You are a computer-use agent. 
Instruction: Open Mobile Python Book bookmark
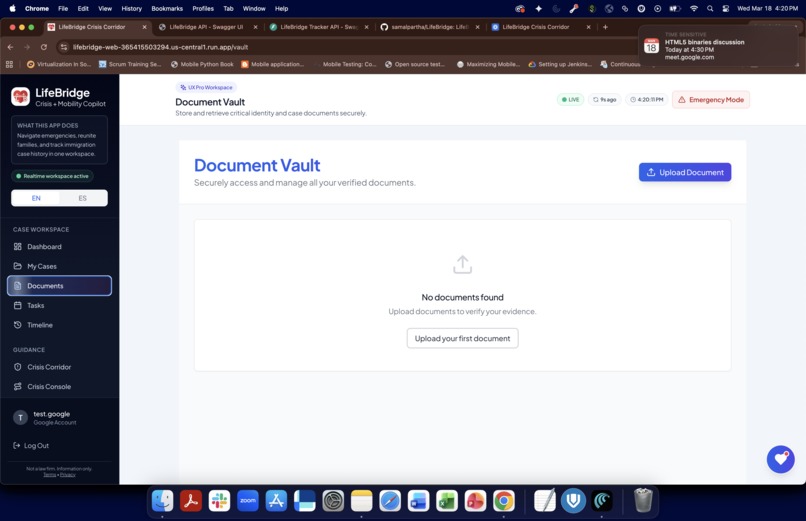pyautogui.click(x=202, y=64)
